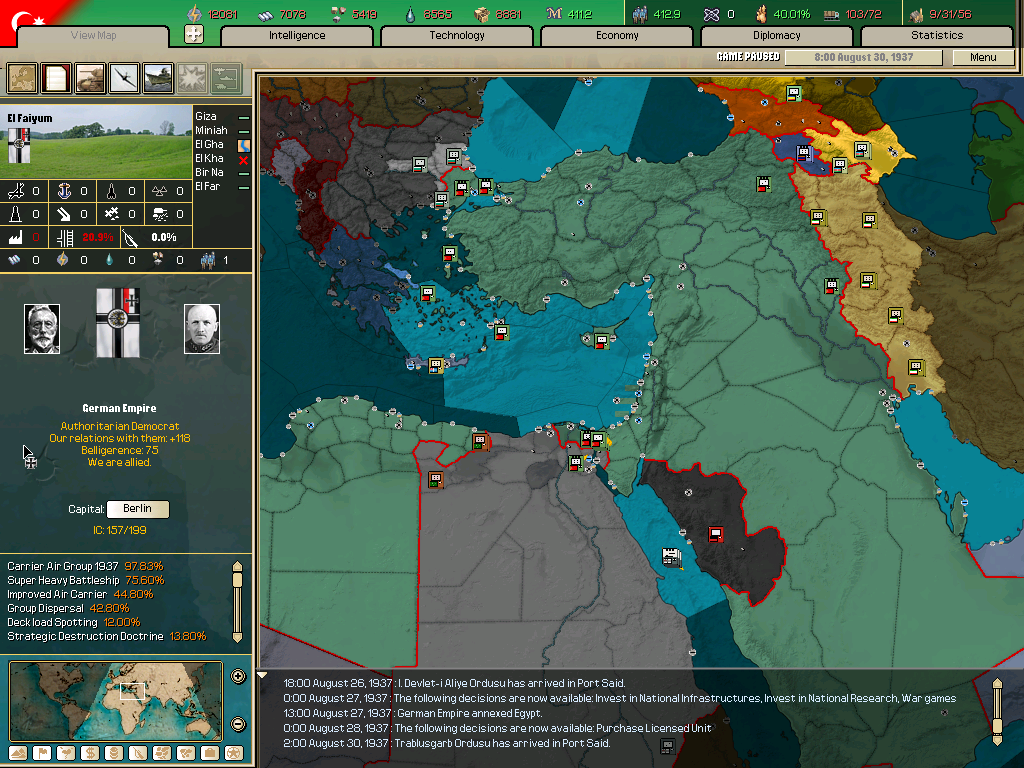1024x768 pixels.
Task: Click the research list scroll-down arrow
Action: (237, 636)
